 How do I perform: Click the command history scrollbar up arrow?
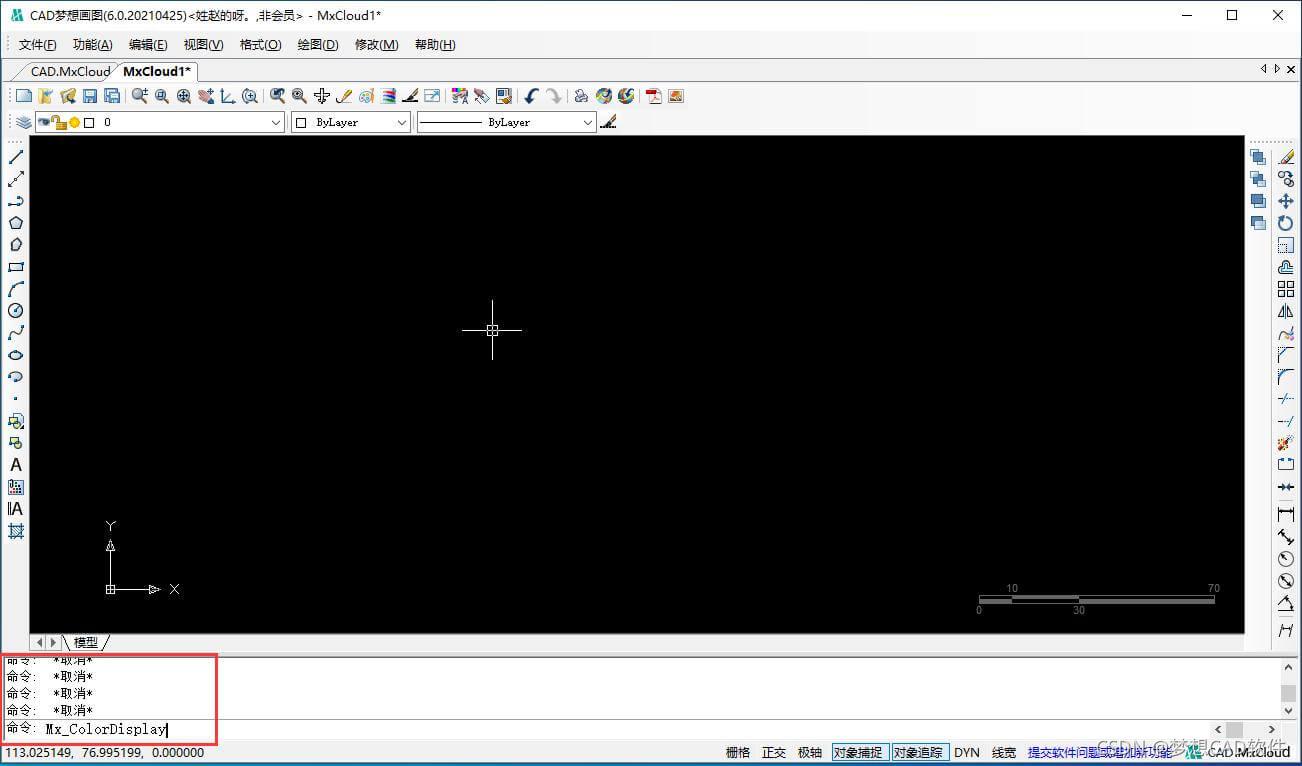1289,667
